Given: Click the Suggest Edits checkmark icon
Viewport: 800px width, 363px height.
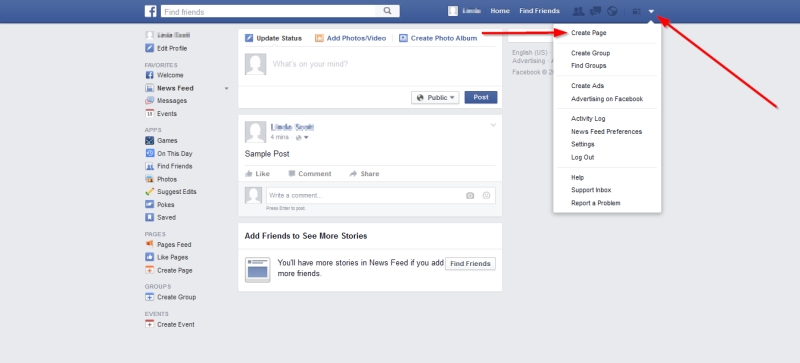Looking at the screenshot, I should (149, 191).
